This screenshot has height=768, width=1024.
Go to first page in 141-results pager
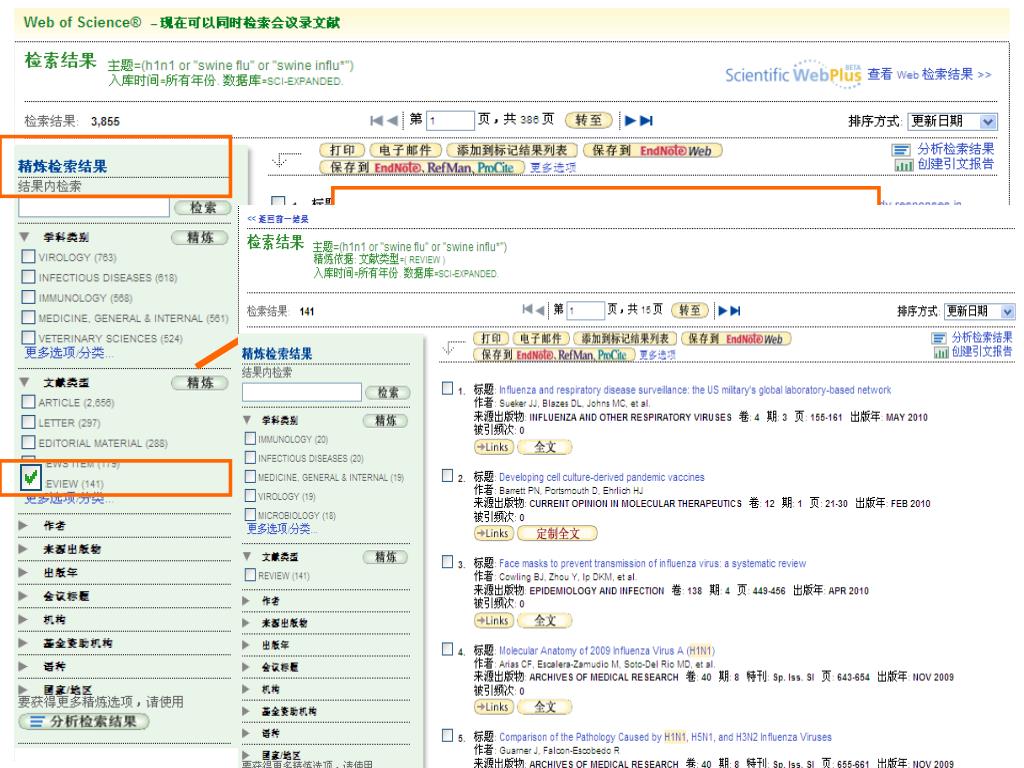click(x=528, y=310)
